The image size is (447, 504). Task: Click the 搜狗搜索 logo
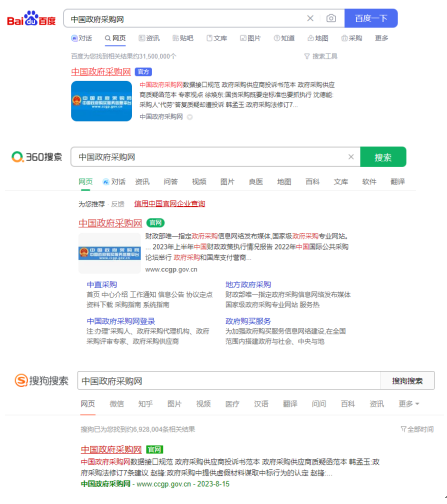tap(41, 380)
